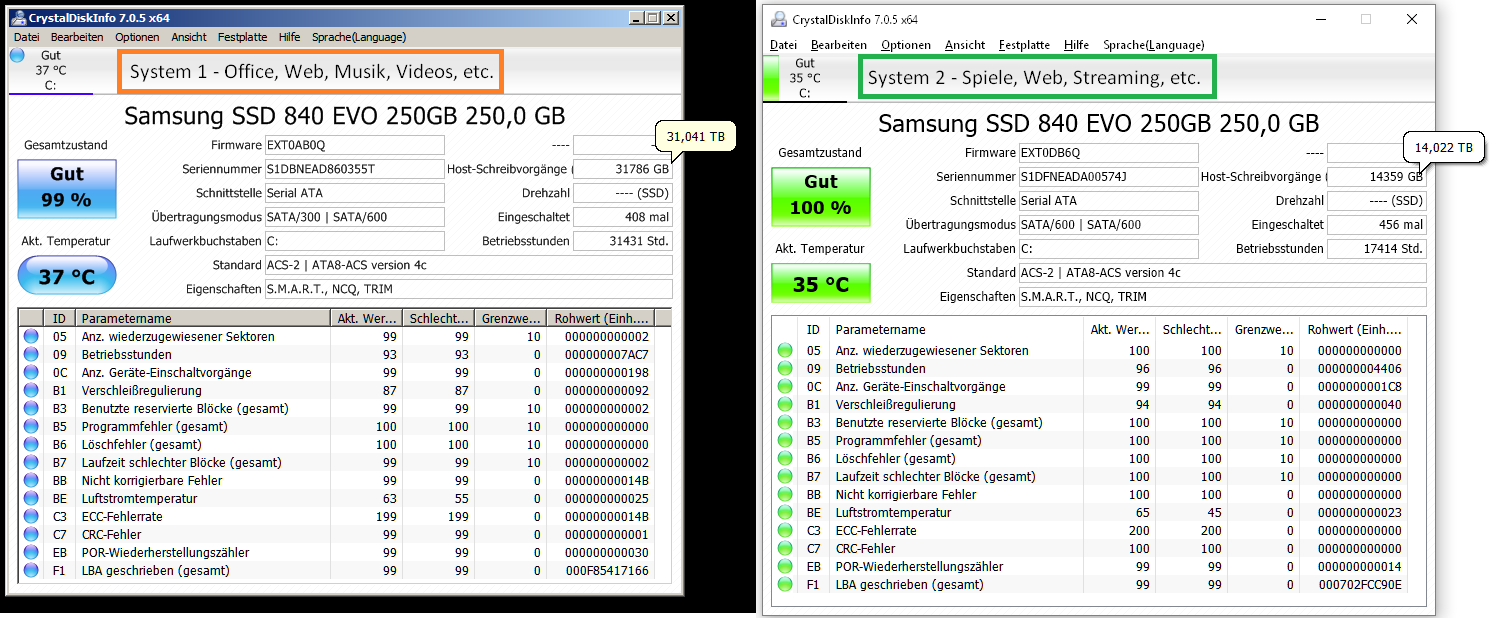Select Anz. Geräte-Einschaltvorgänge row in left window
This screenshot has width=1495, height=620.
coord(345,373)
